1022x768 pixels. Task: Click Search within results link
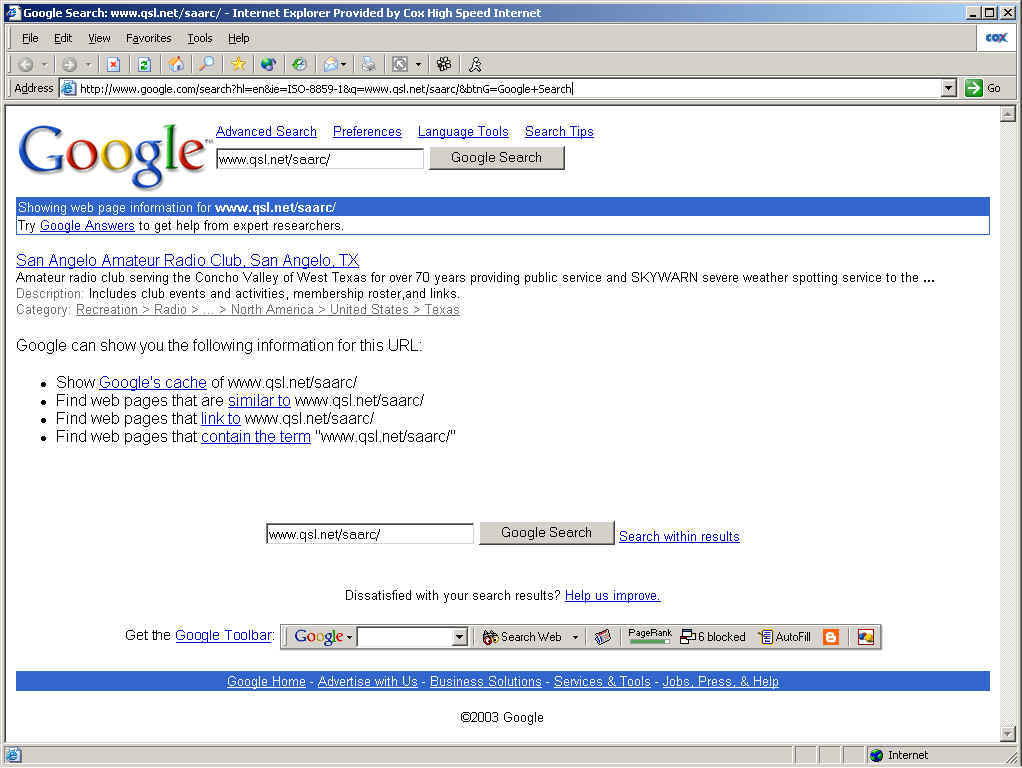point(679,537)
